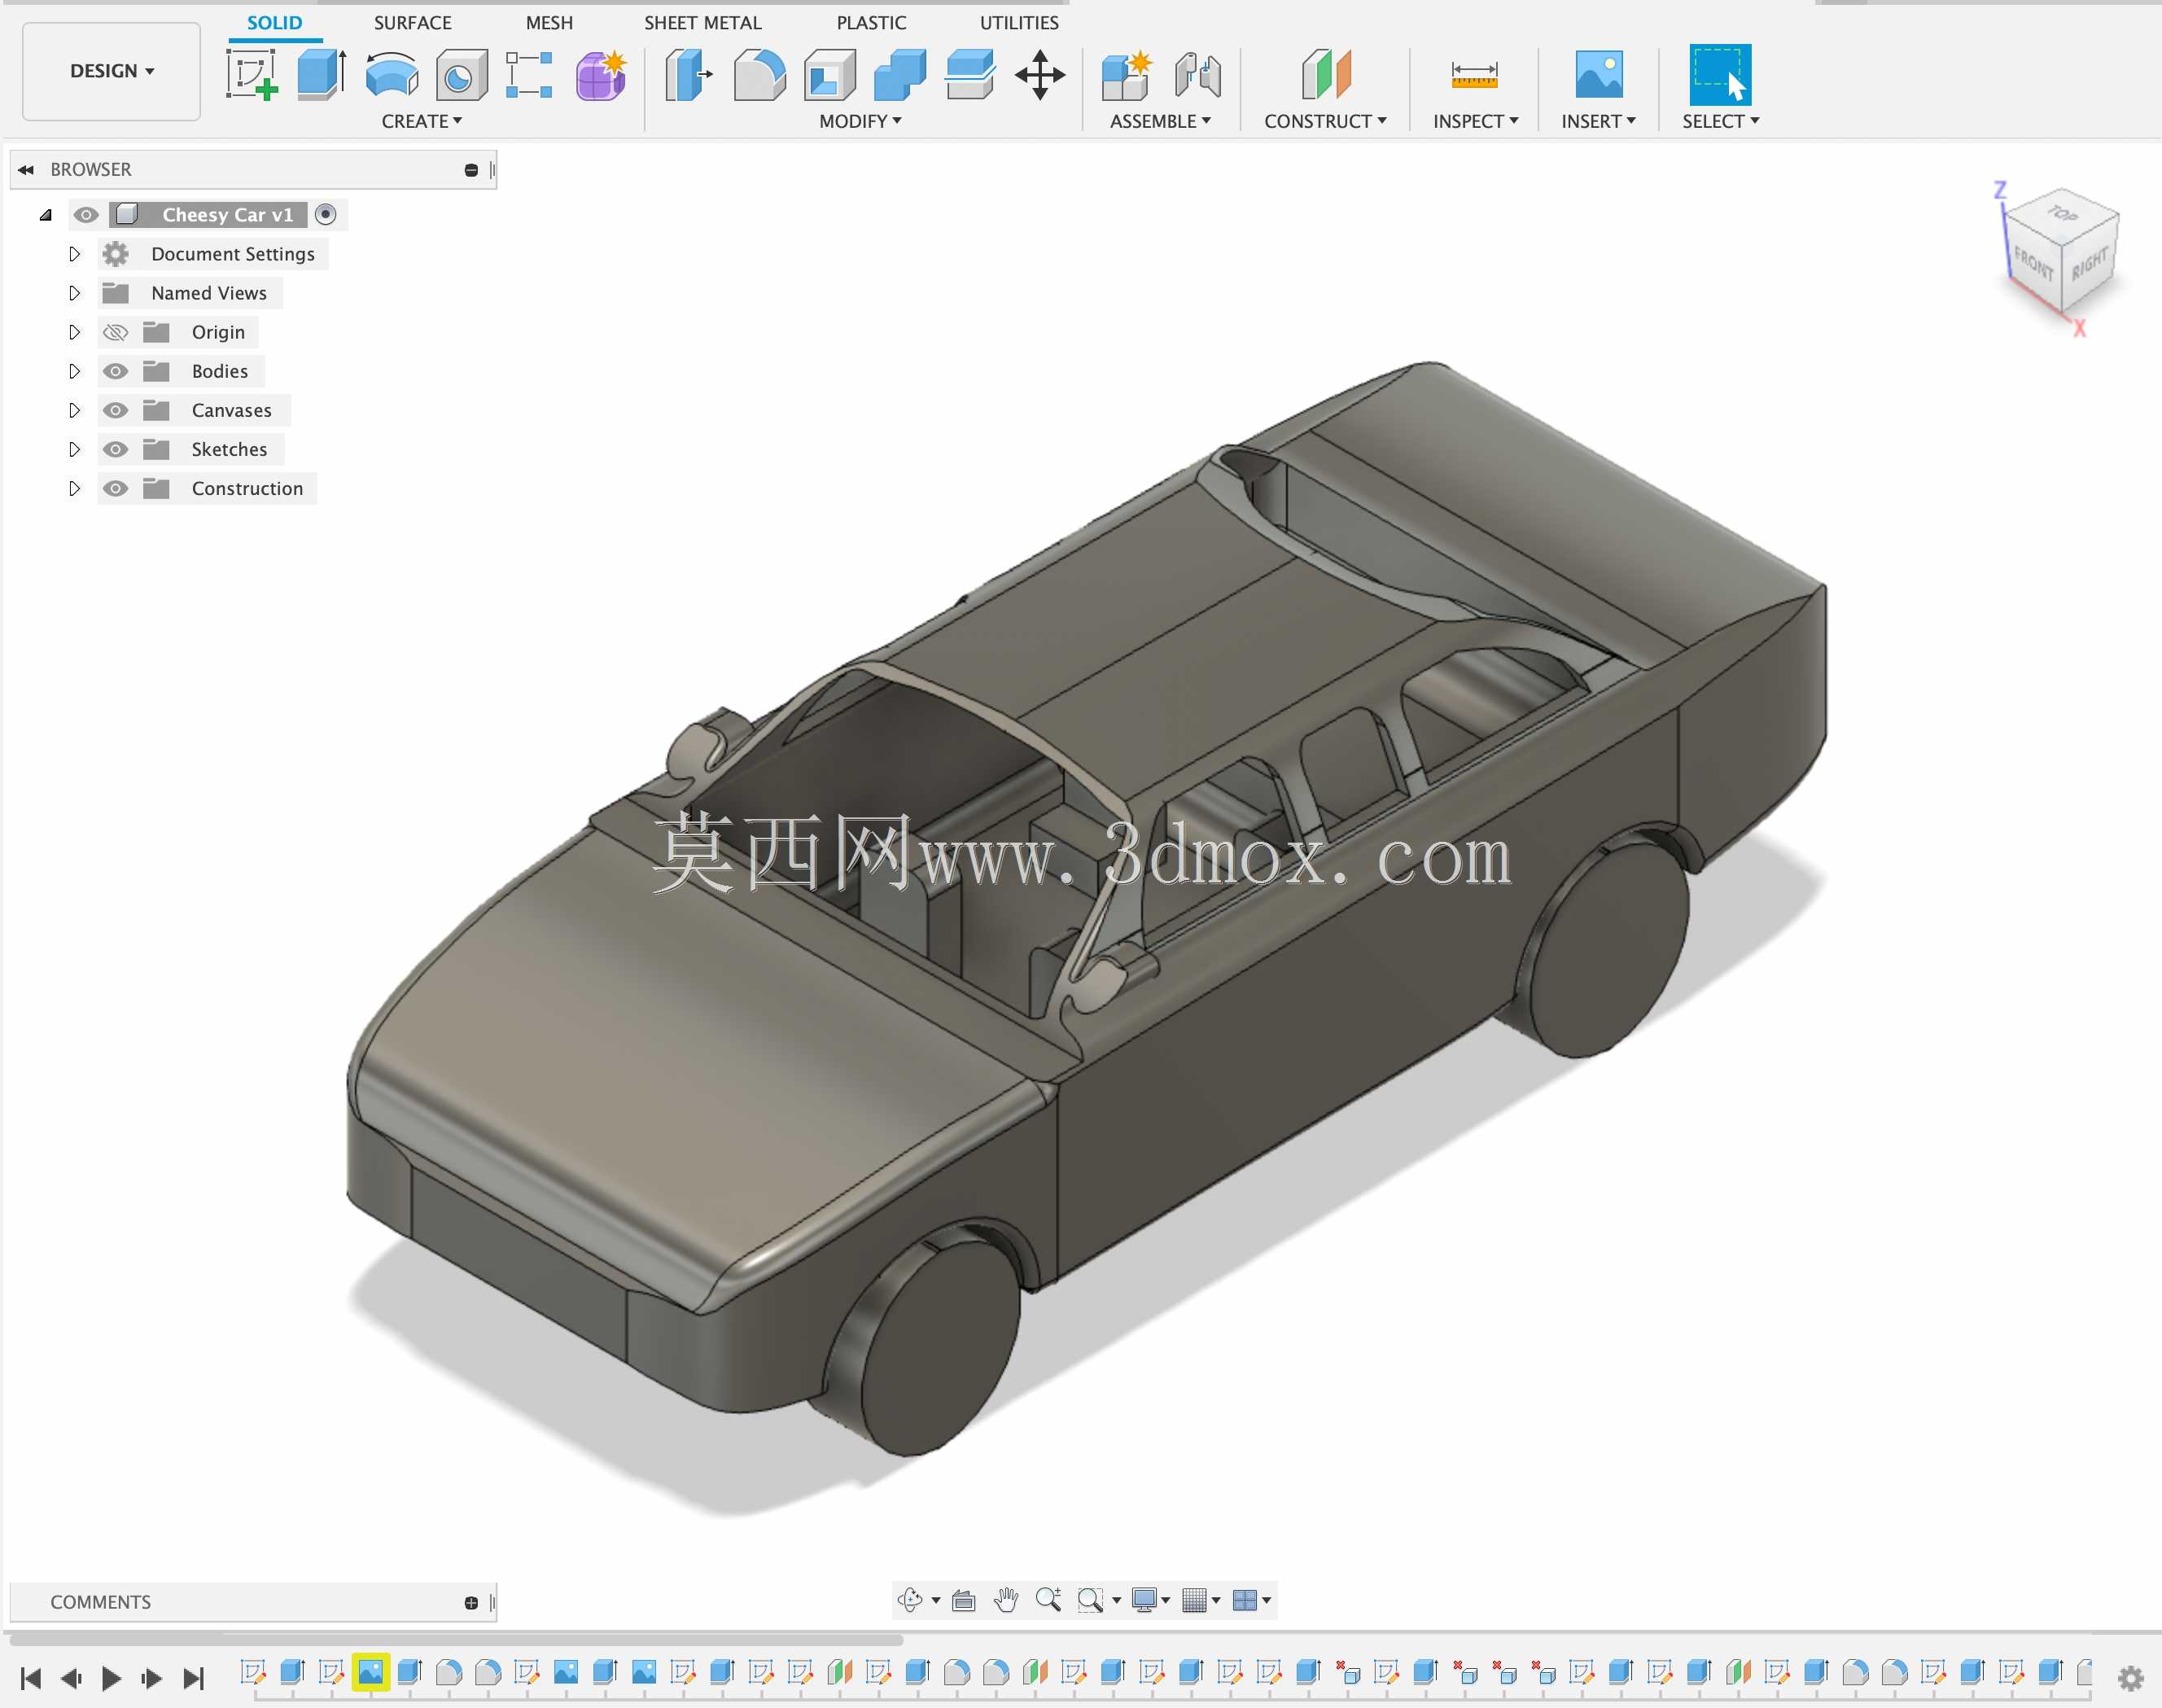The width and height of the screenshot is (2162, 1708).
Task: Select the Shell tool
Action: coord(829,75)
